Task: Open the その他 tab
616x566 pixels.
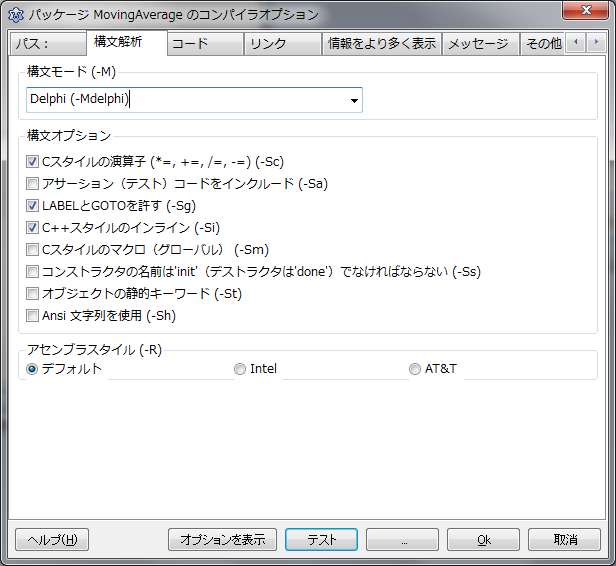Action: click(x=544, y=44)
